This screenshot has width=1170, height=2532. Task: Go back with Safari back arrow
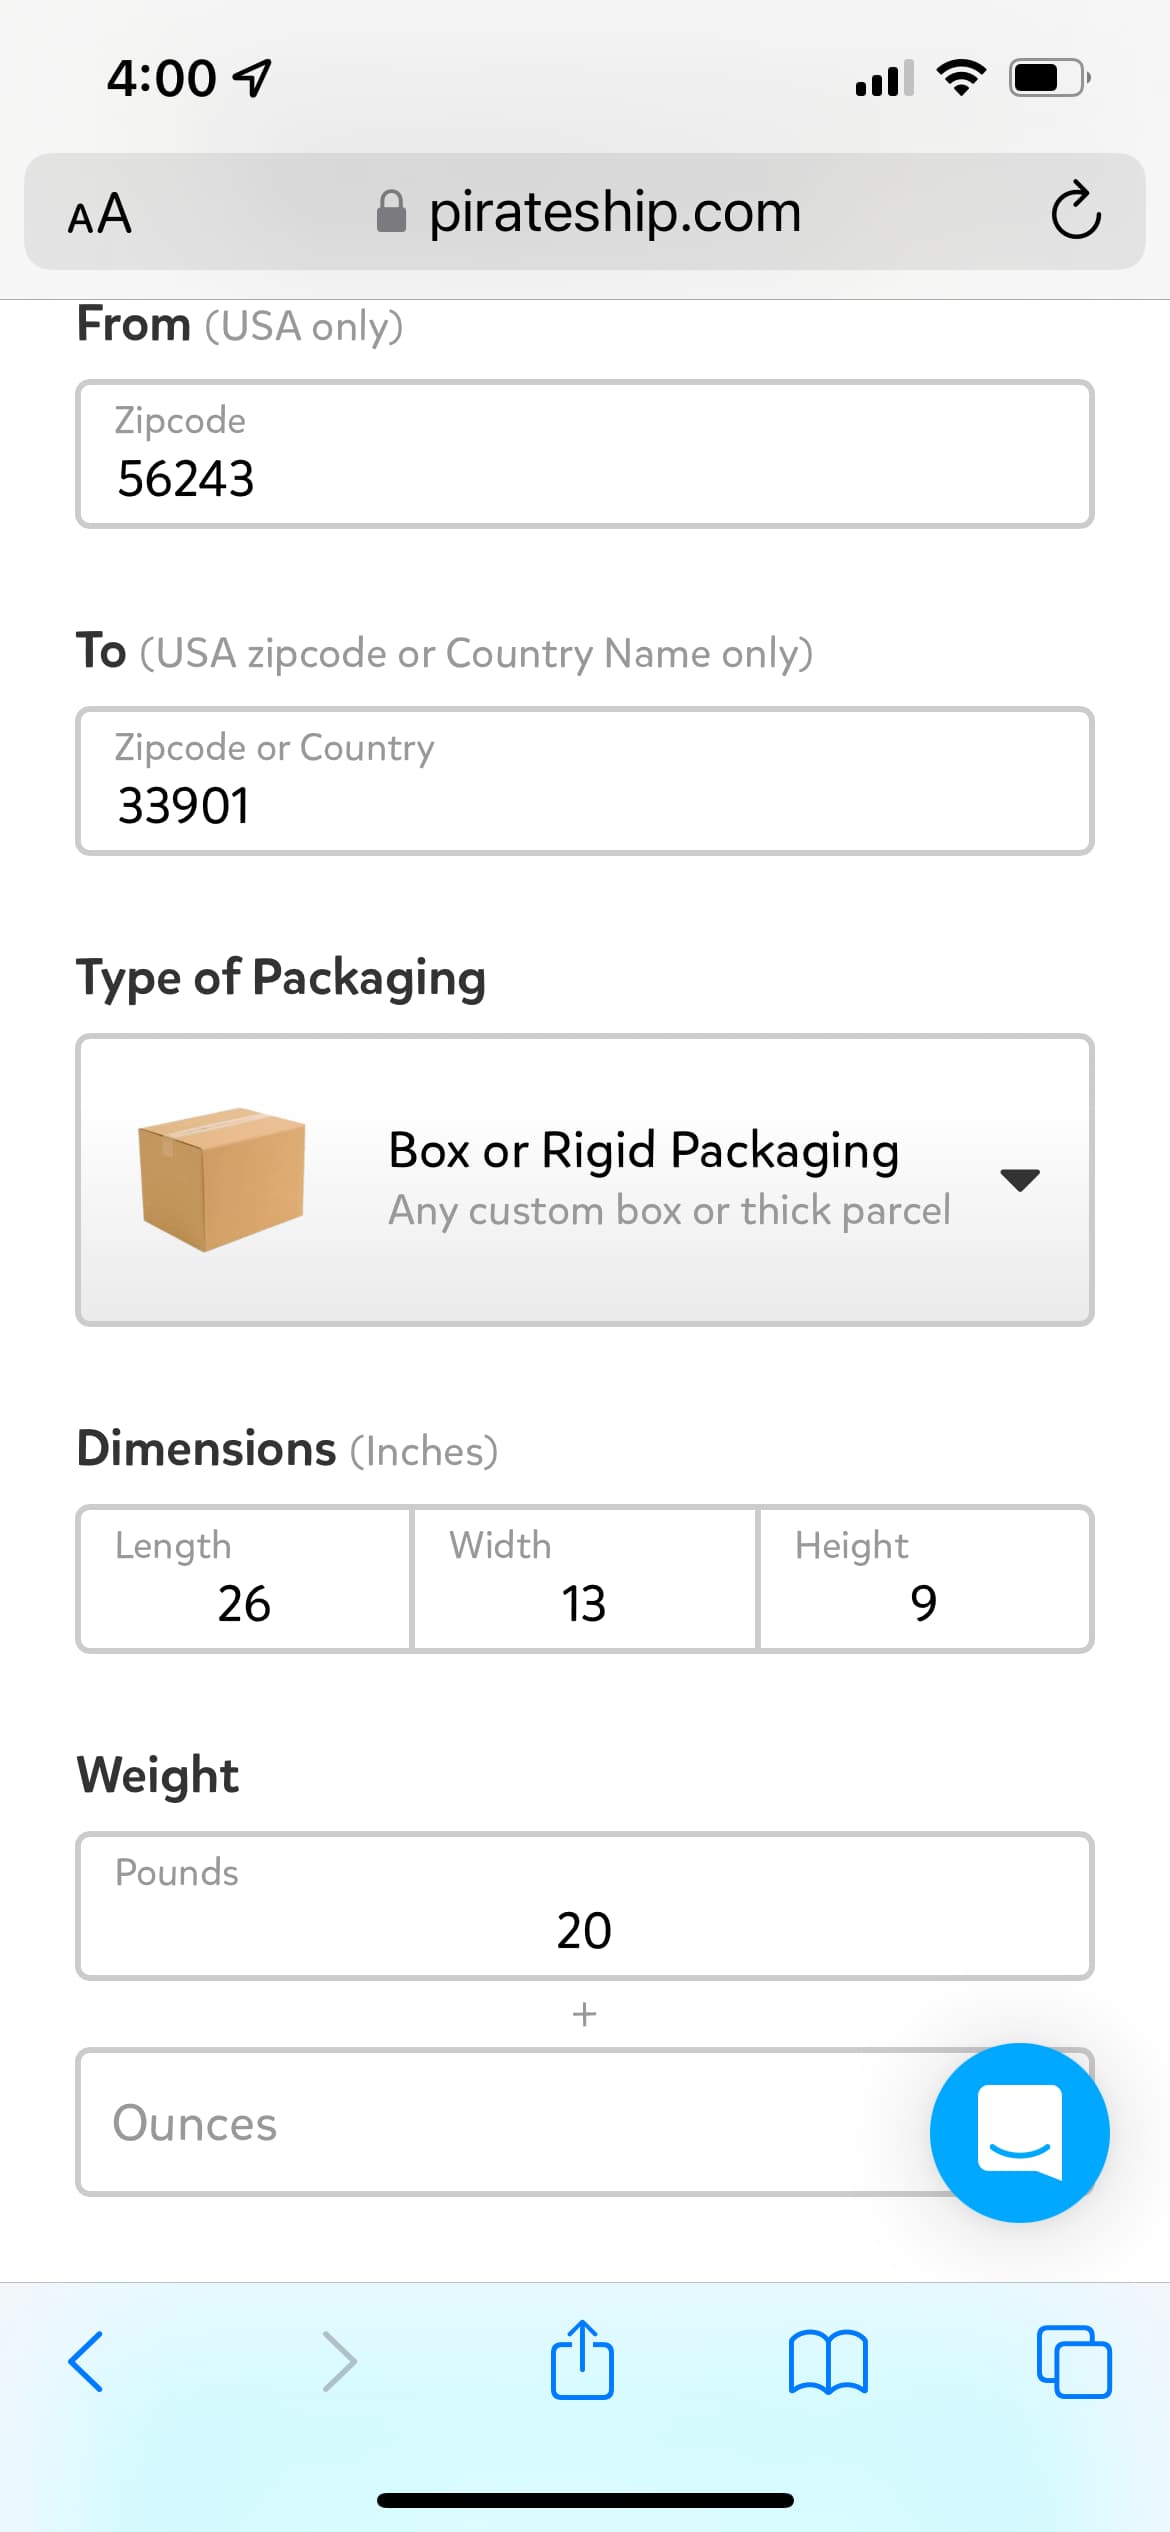pyautogui.click(x=86, y=2361)
